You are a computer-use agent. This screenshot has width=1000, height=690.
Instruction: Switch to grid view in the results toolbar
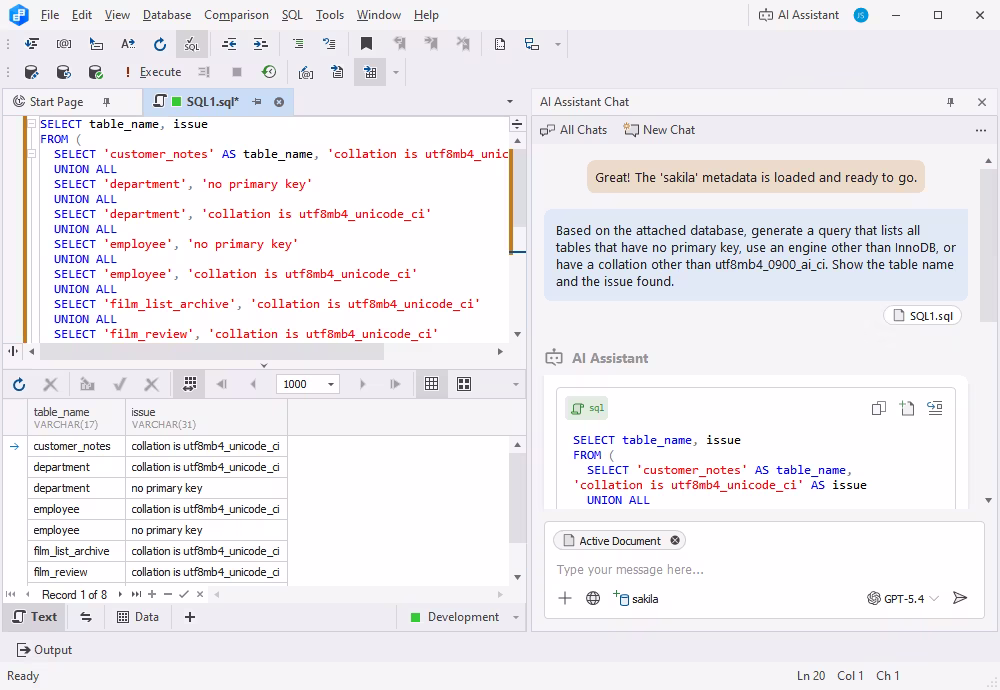[432, 384]
